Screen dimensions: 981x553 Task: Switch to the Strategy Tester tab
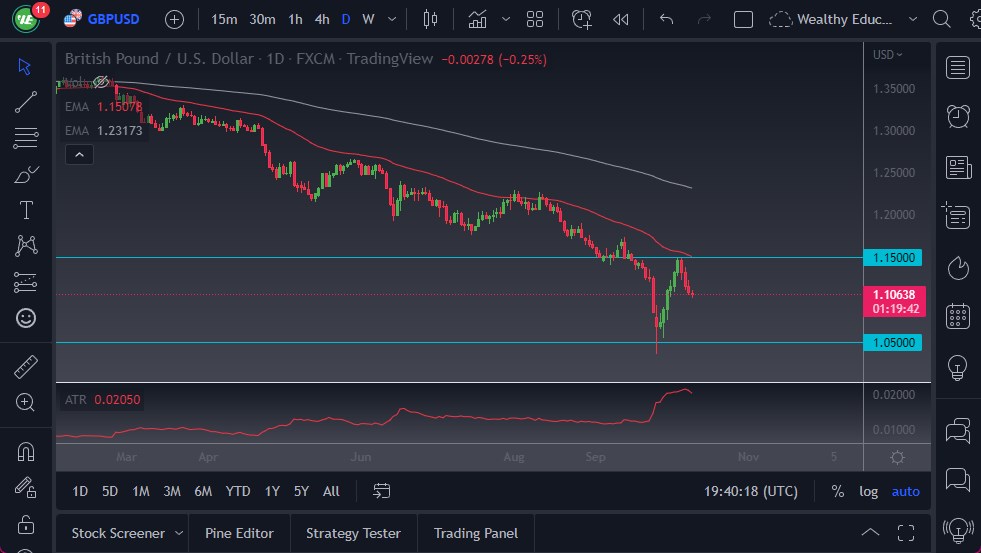click(x=353, y=533)
